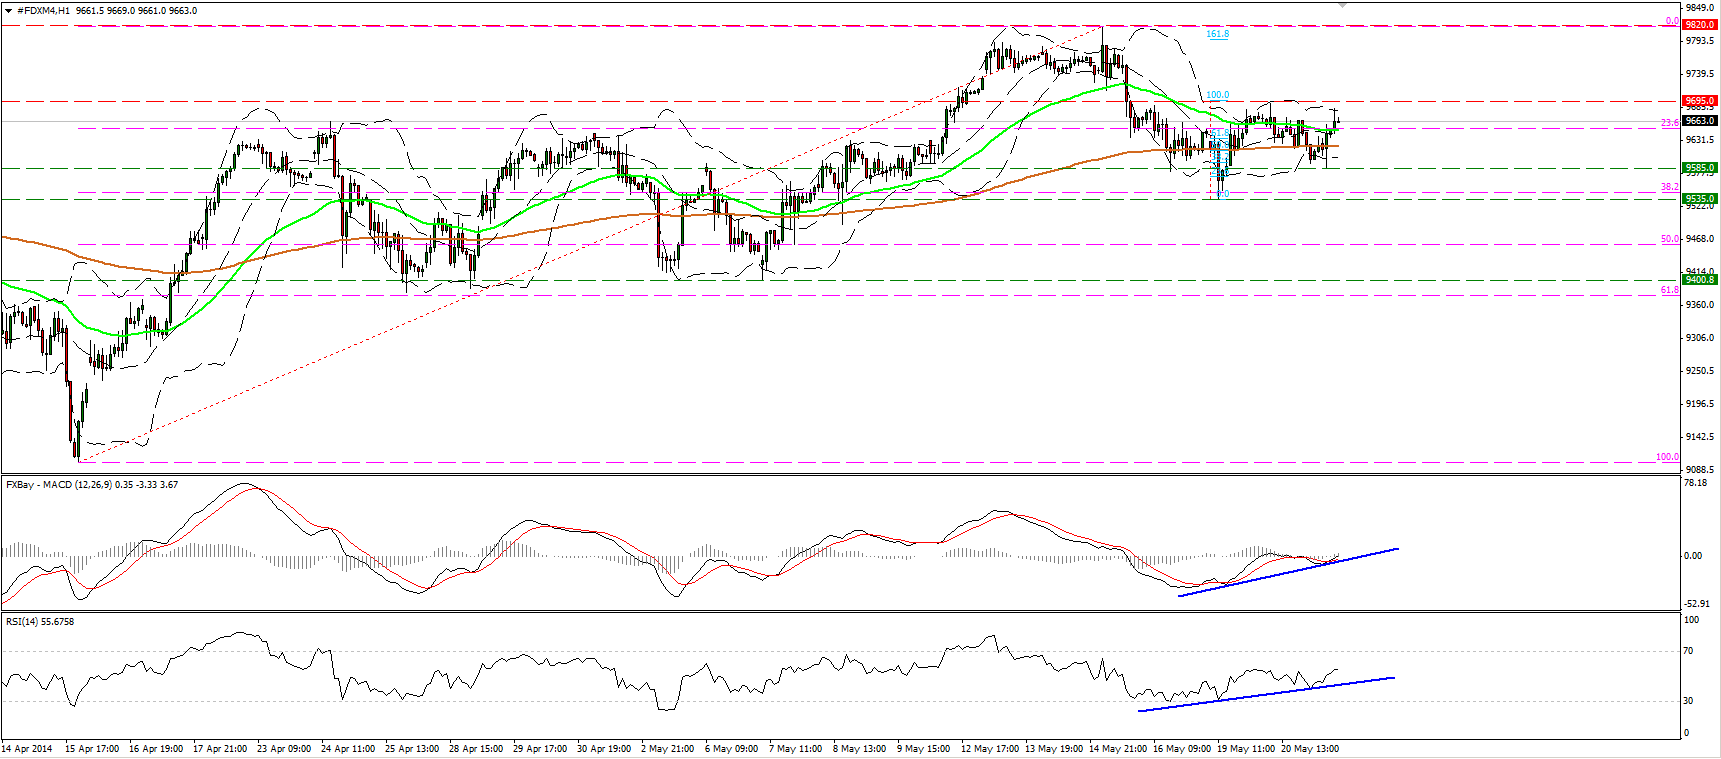Click the RSI(14) 55.6758 indicator label
The image size is (1721, 759).
[40, 621]
